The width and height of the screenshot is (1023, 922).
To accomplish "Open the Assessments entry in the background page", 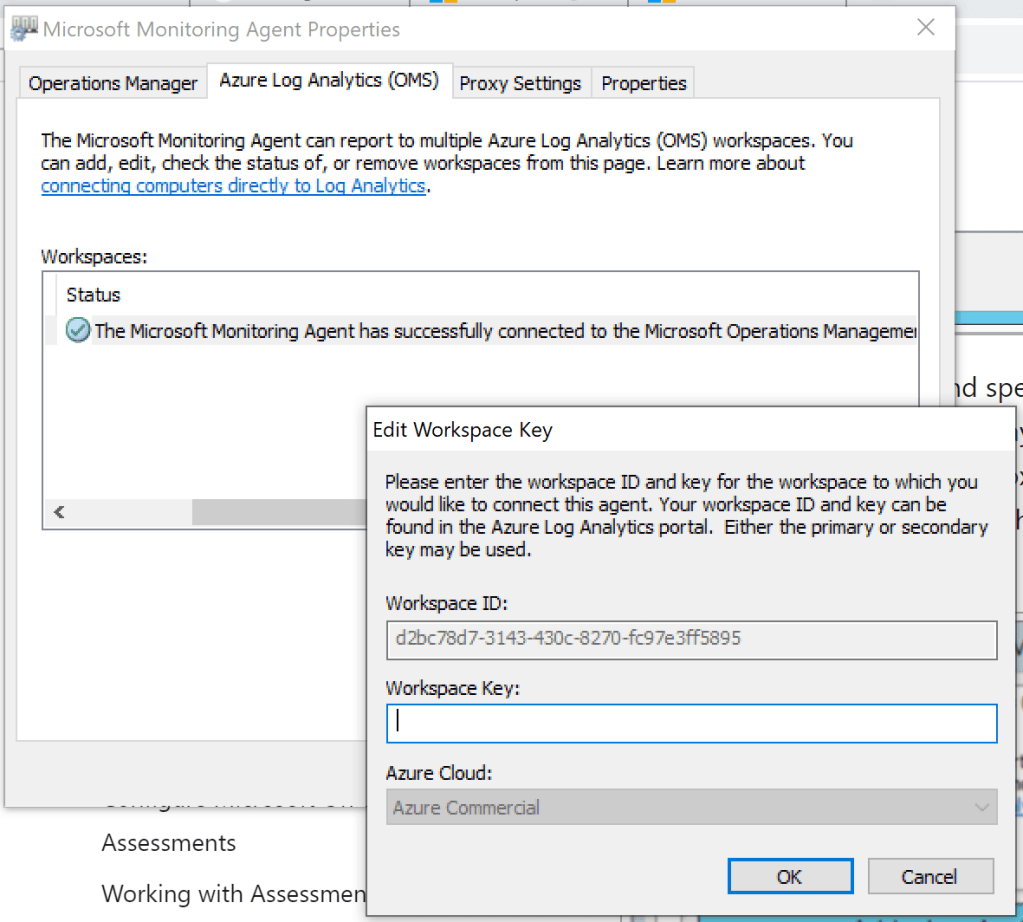I will pos(169,843).
